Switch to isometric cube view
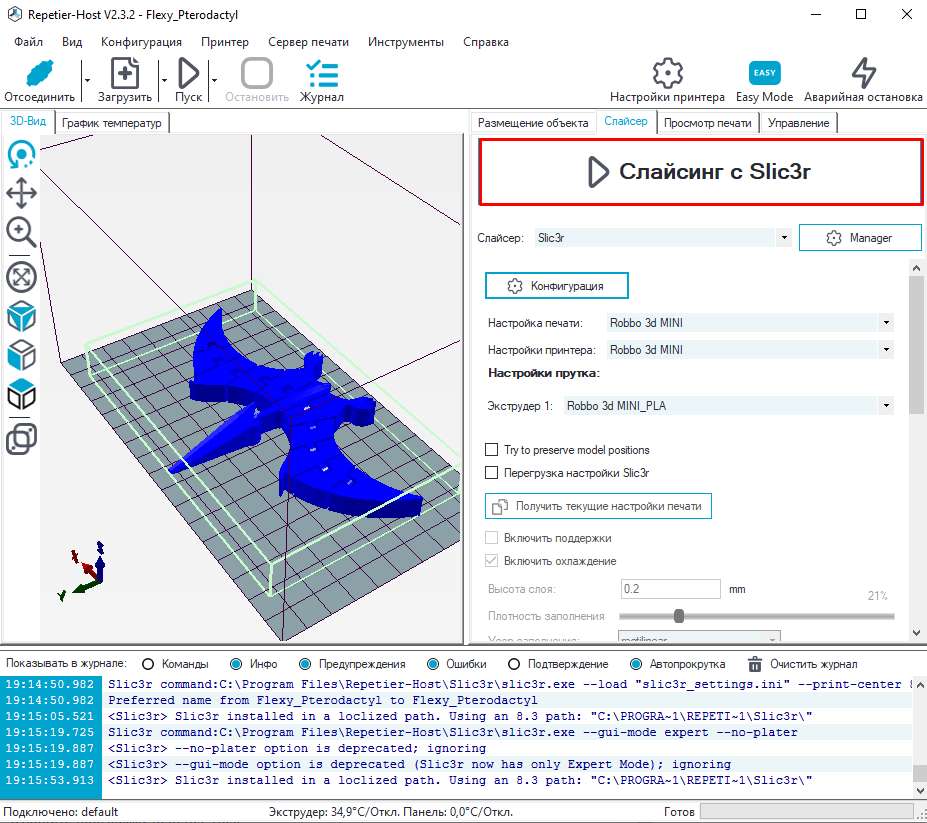This screenshot has height=823, width=927. click(x=21, y=316)
